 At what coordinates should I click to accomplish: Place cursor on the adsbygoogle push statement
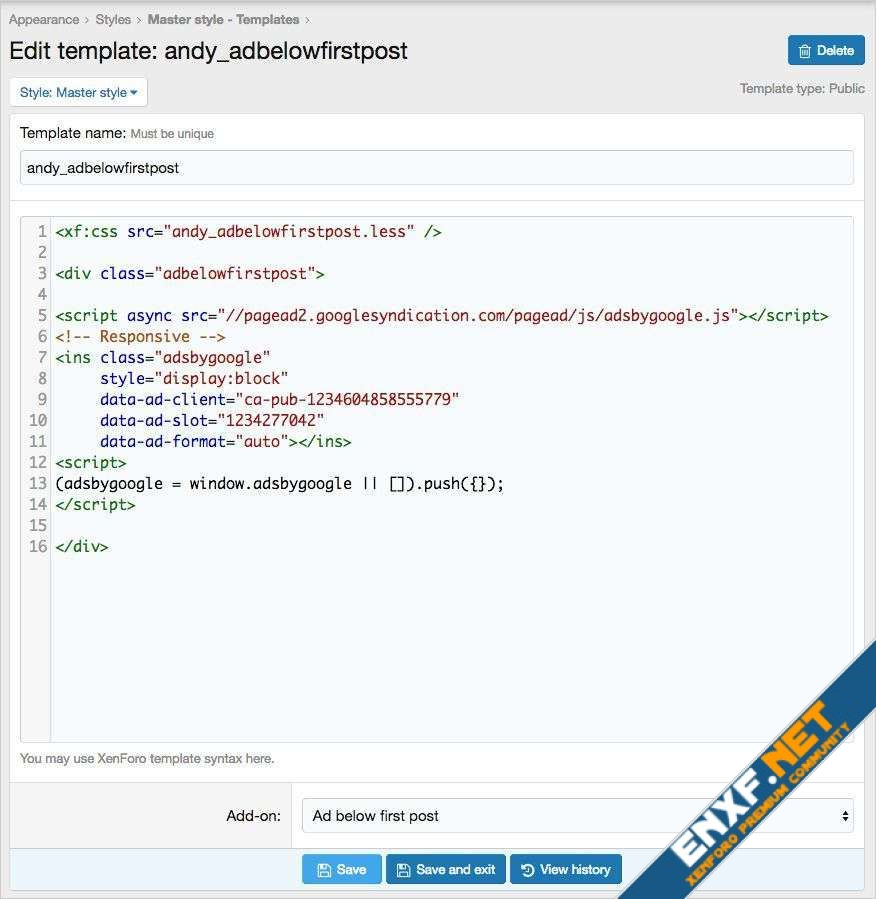point(280,484)
